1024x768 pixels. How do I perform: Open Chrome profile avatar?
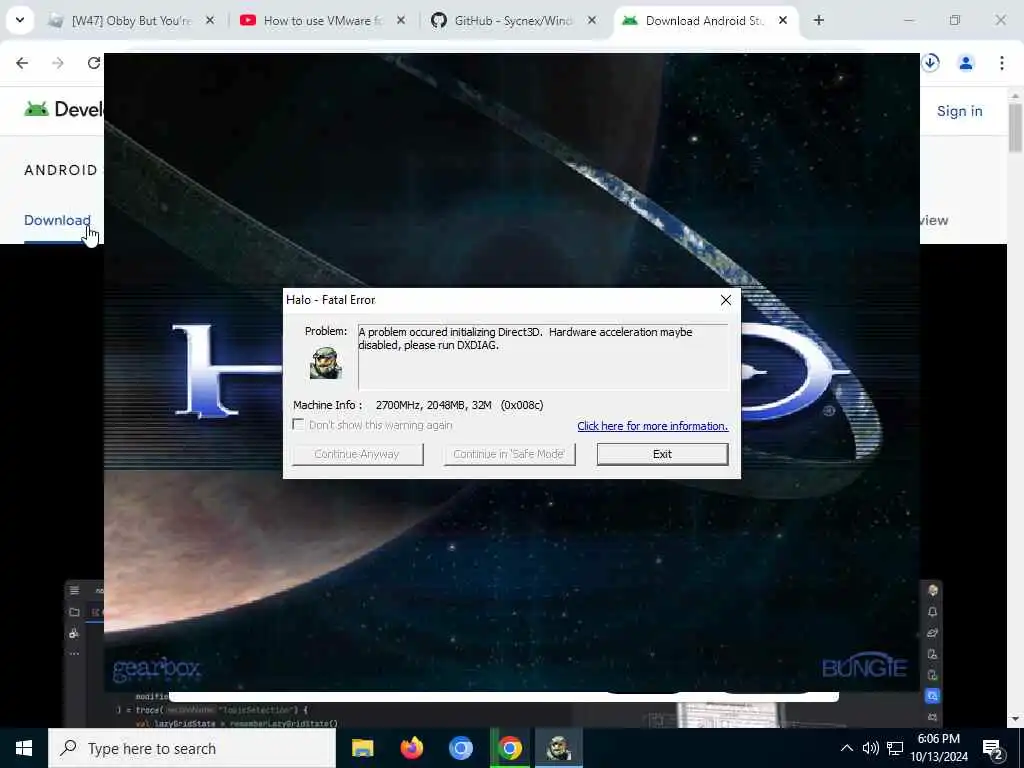click(966, 63)
